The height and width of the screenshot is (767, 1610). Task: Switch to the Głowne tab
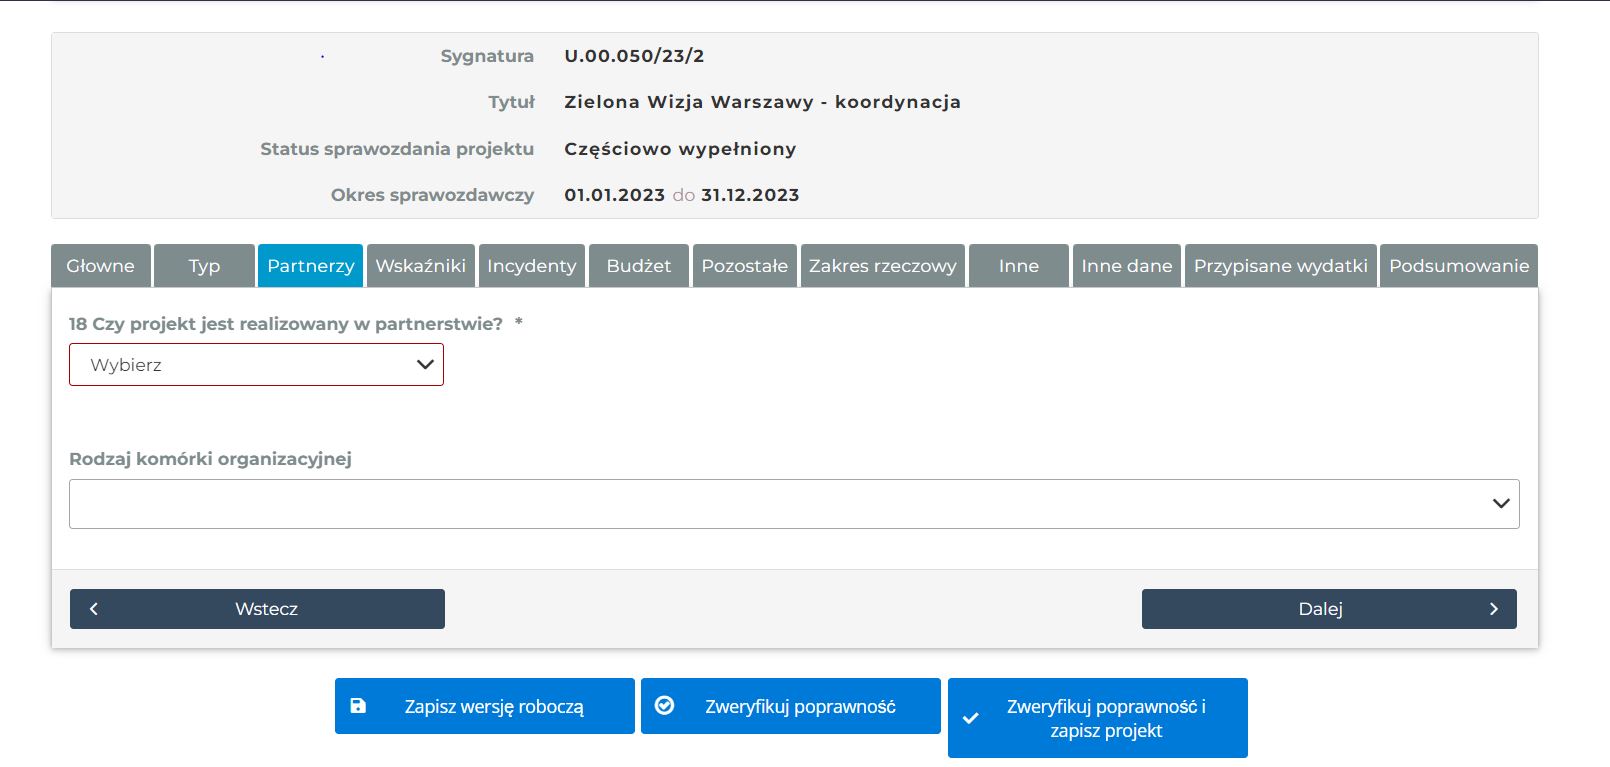tap(101, 266)
